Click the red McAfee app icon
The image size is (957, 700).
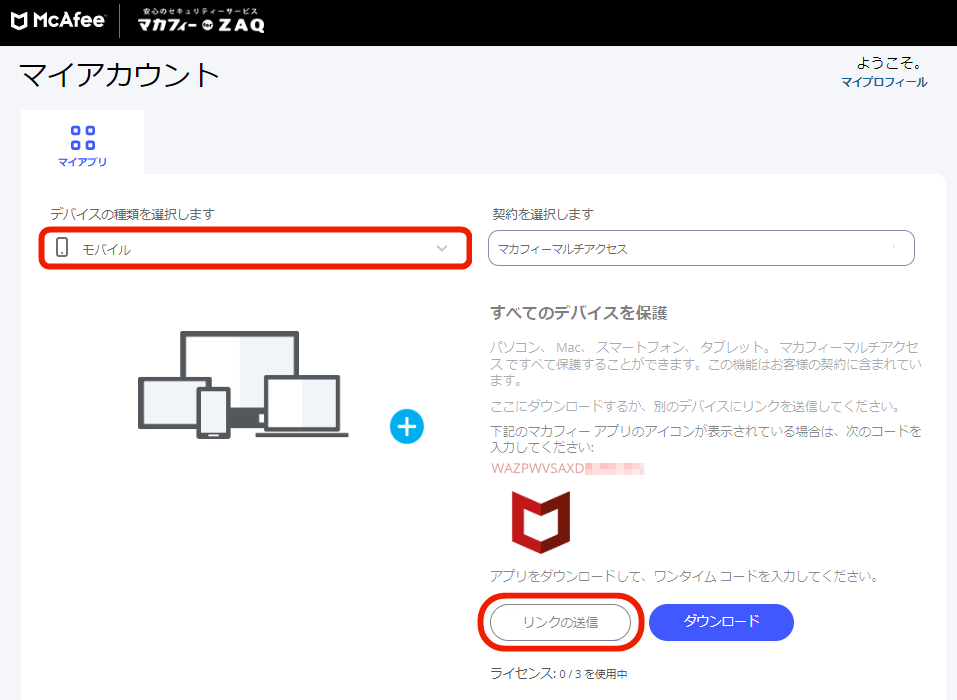click(x=541, y=522)
